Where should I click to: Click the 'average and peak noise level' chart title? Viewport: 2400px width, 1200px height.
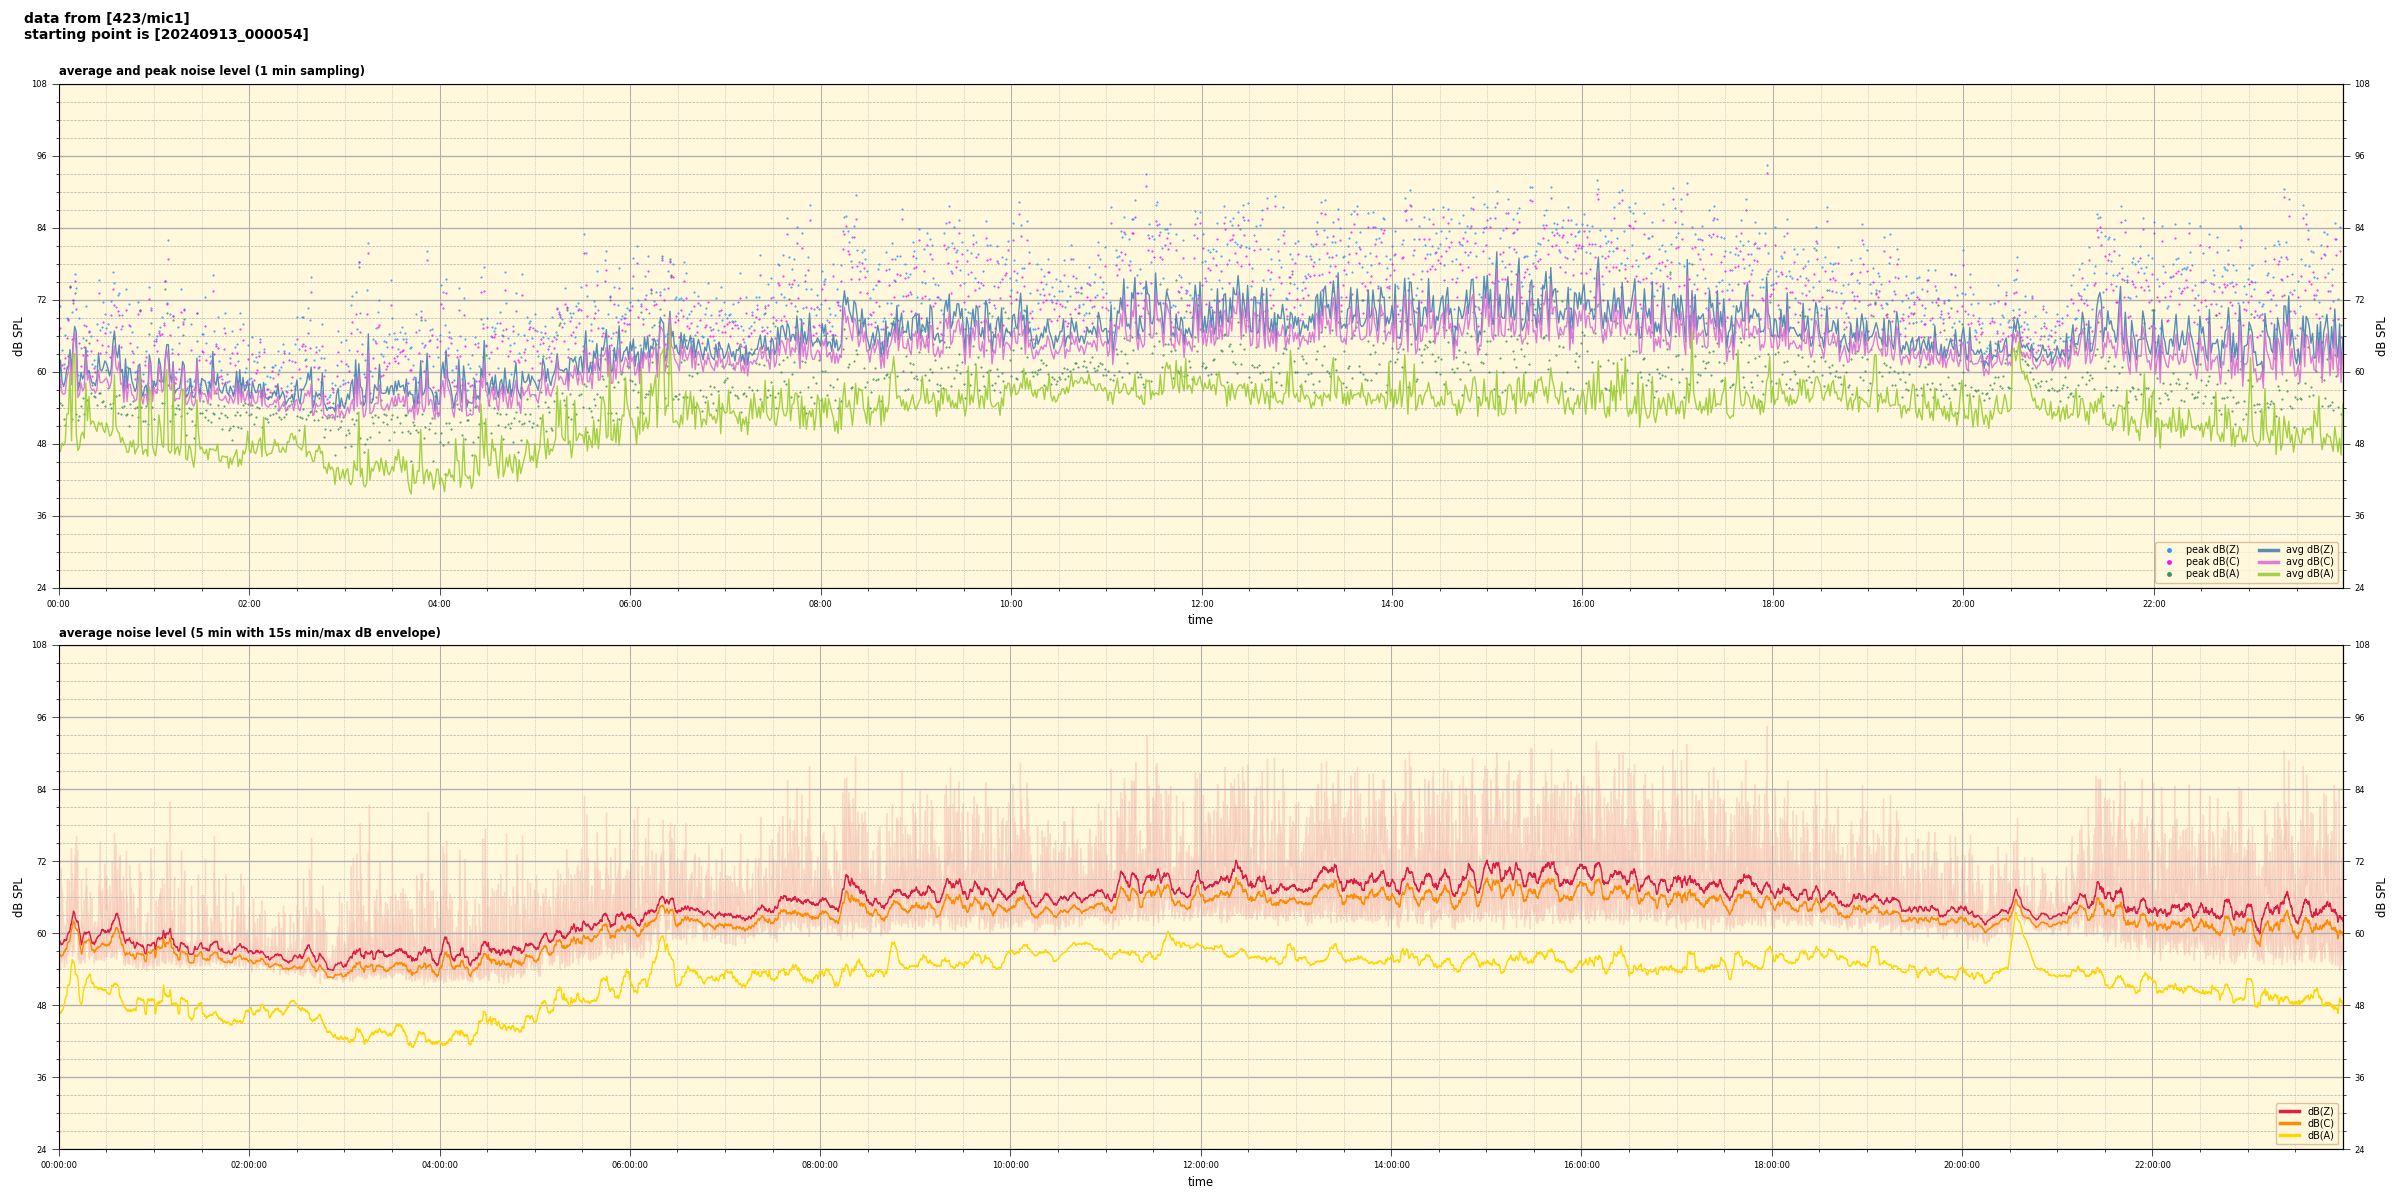[x=211, y=71]
